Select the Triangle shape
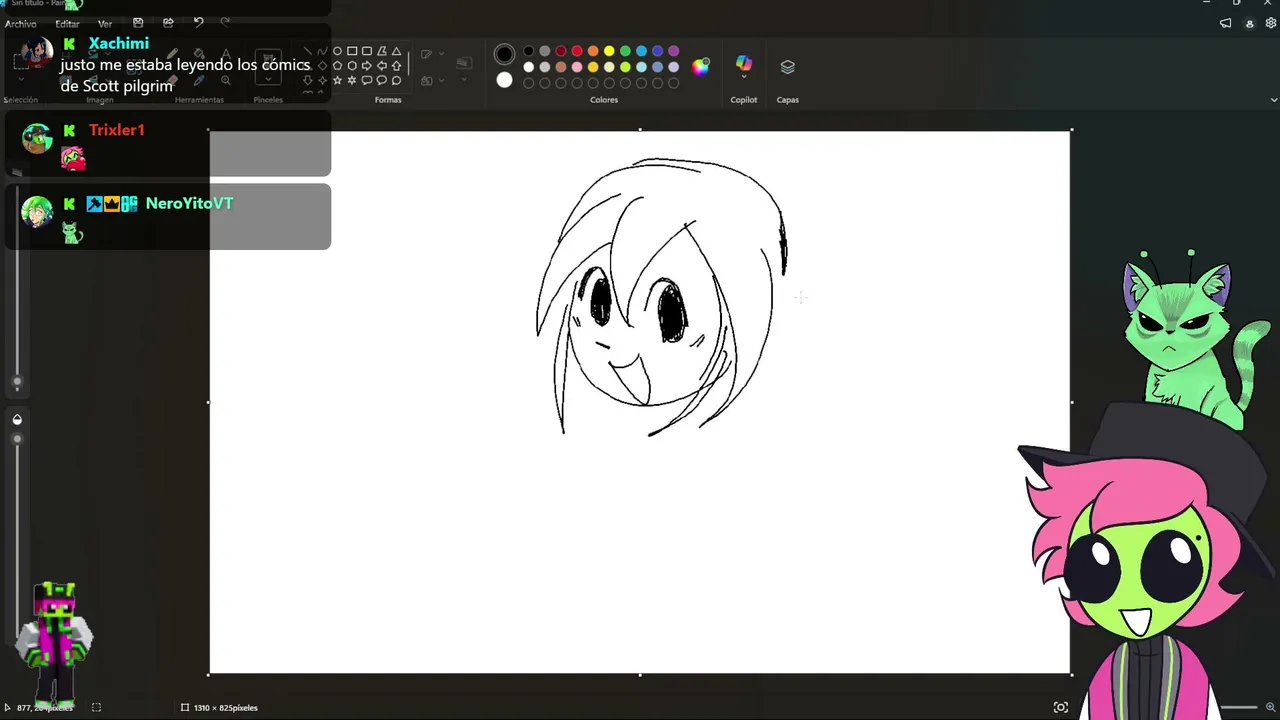Screen dimensions: 1280x720 point(396,51)
